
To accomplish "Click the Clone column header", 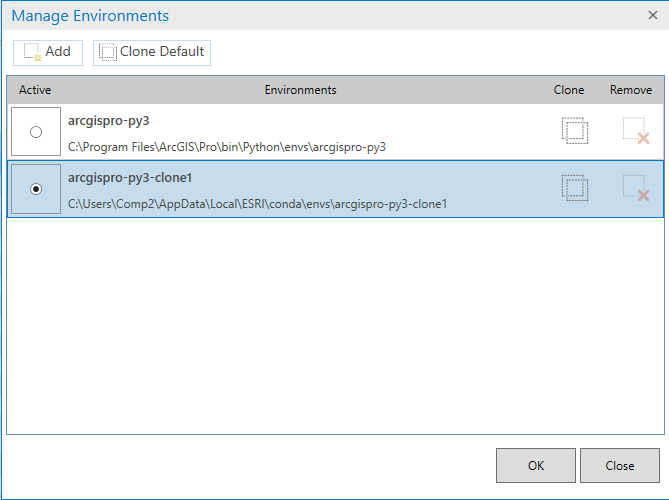I will (569, 90).
